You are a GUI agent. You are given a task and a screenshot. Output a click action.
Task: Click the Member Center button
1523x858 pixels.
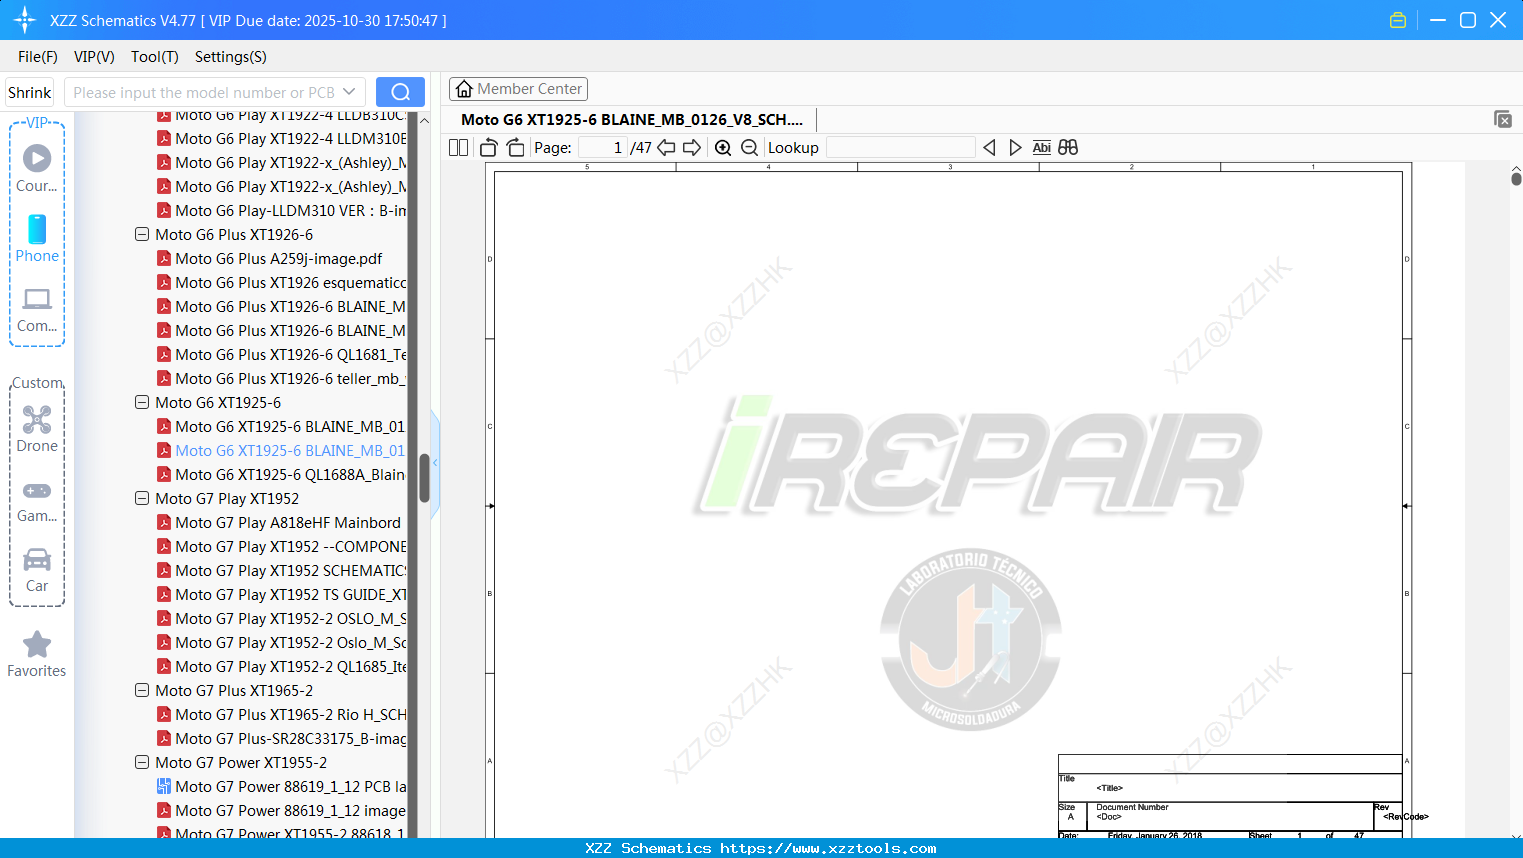(518, 89)
